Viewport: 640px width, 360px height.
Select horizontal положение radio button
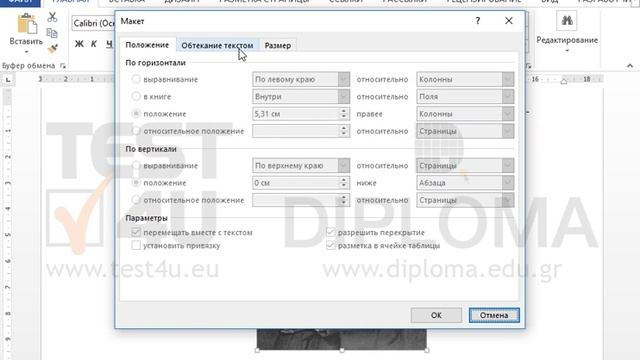(136, 113)
